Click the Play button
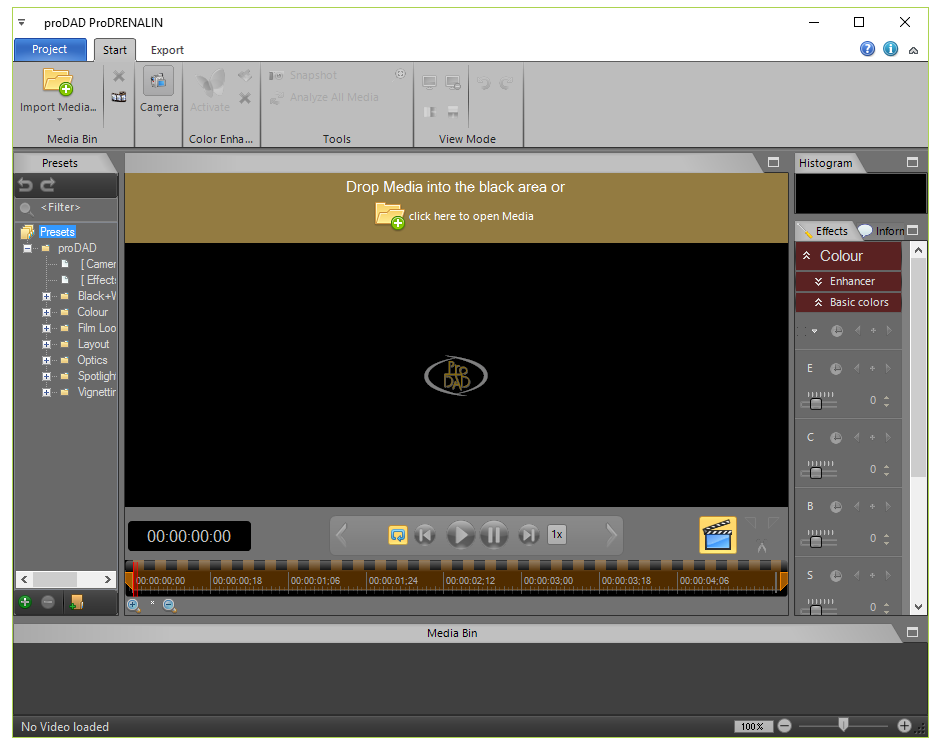Screen dimensions: 935x751 460,535
